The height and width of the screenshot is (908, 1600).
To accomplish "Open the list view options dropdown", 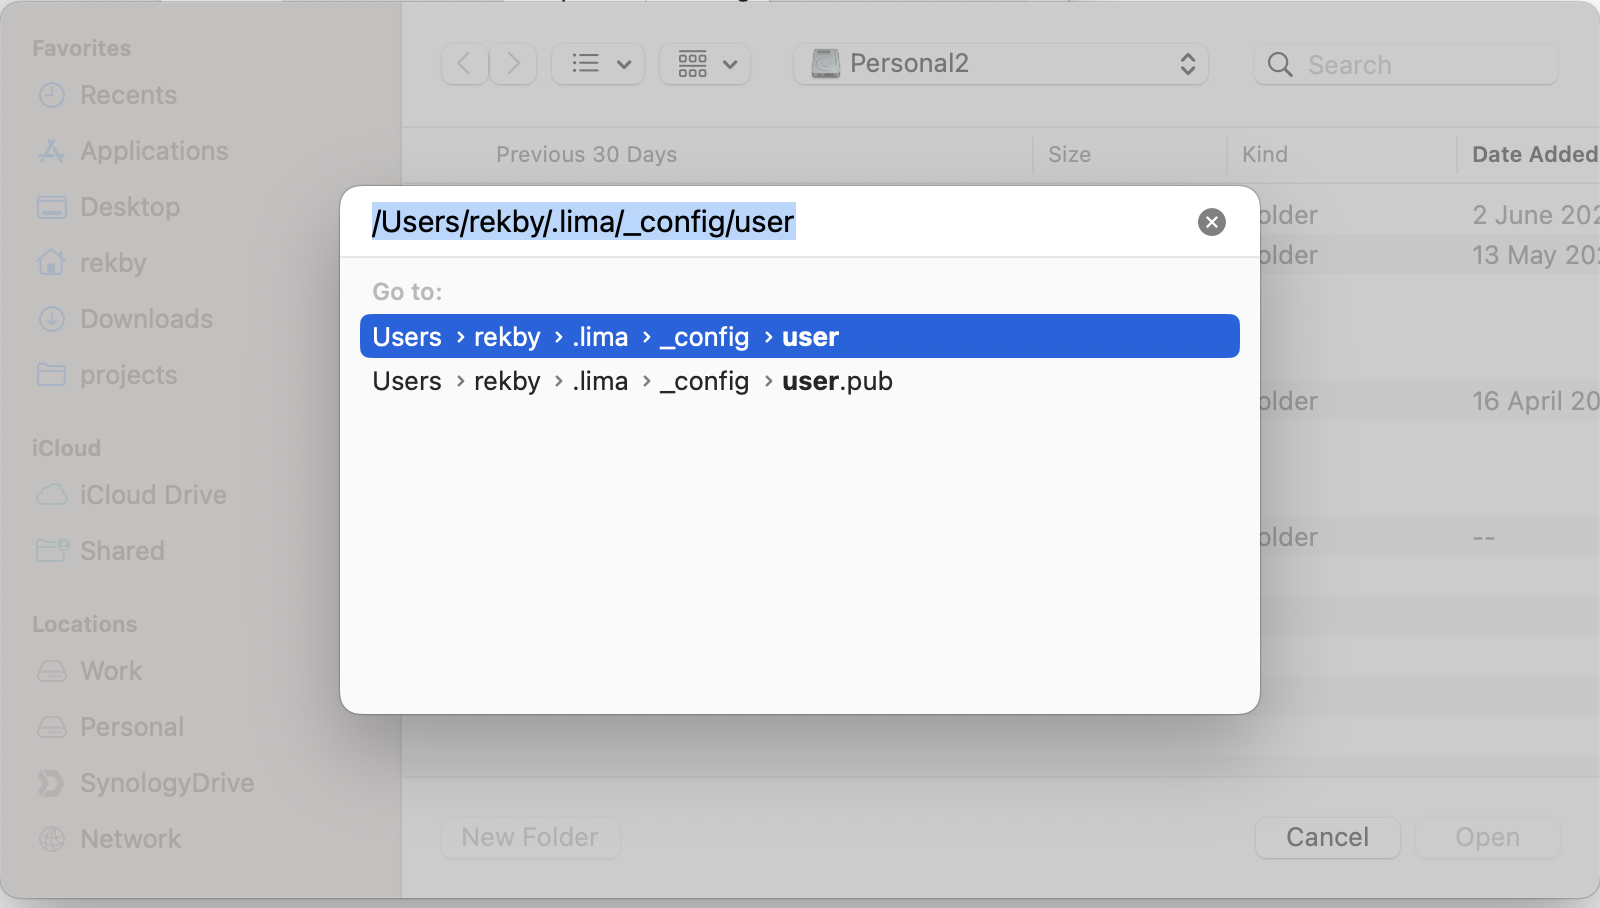I will [x=597, y=63].
